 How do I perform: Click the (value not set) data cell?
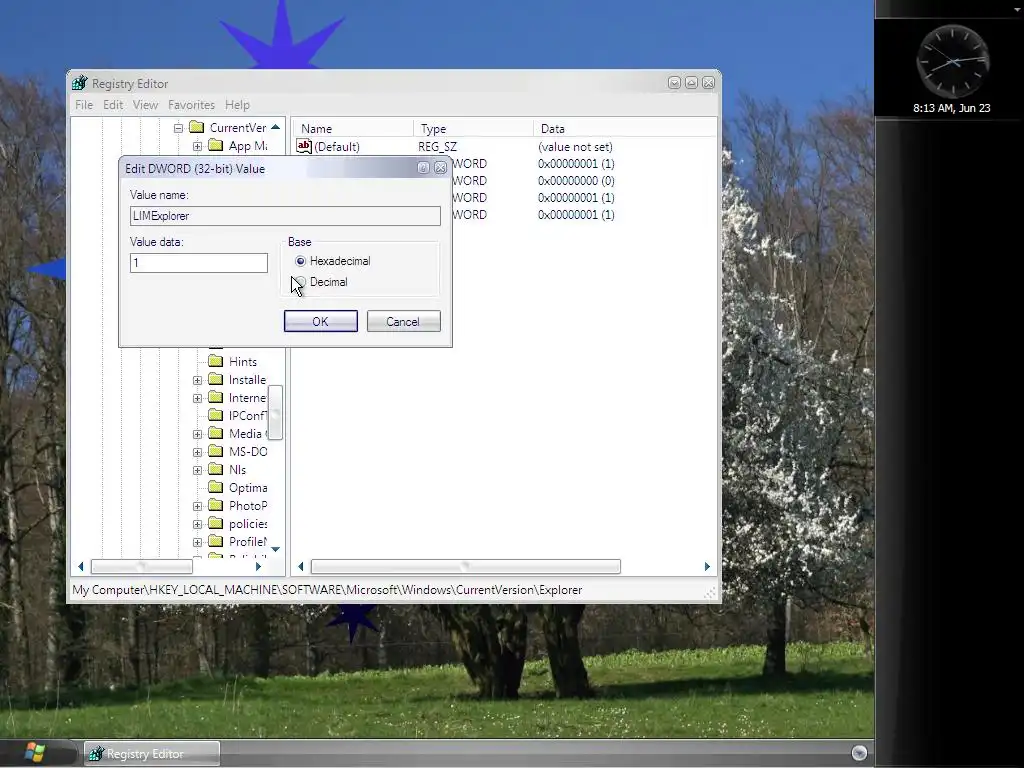[575, 147]
